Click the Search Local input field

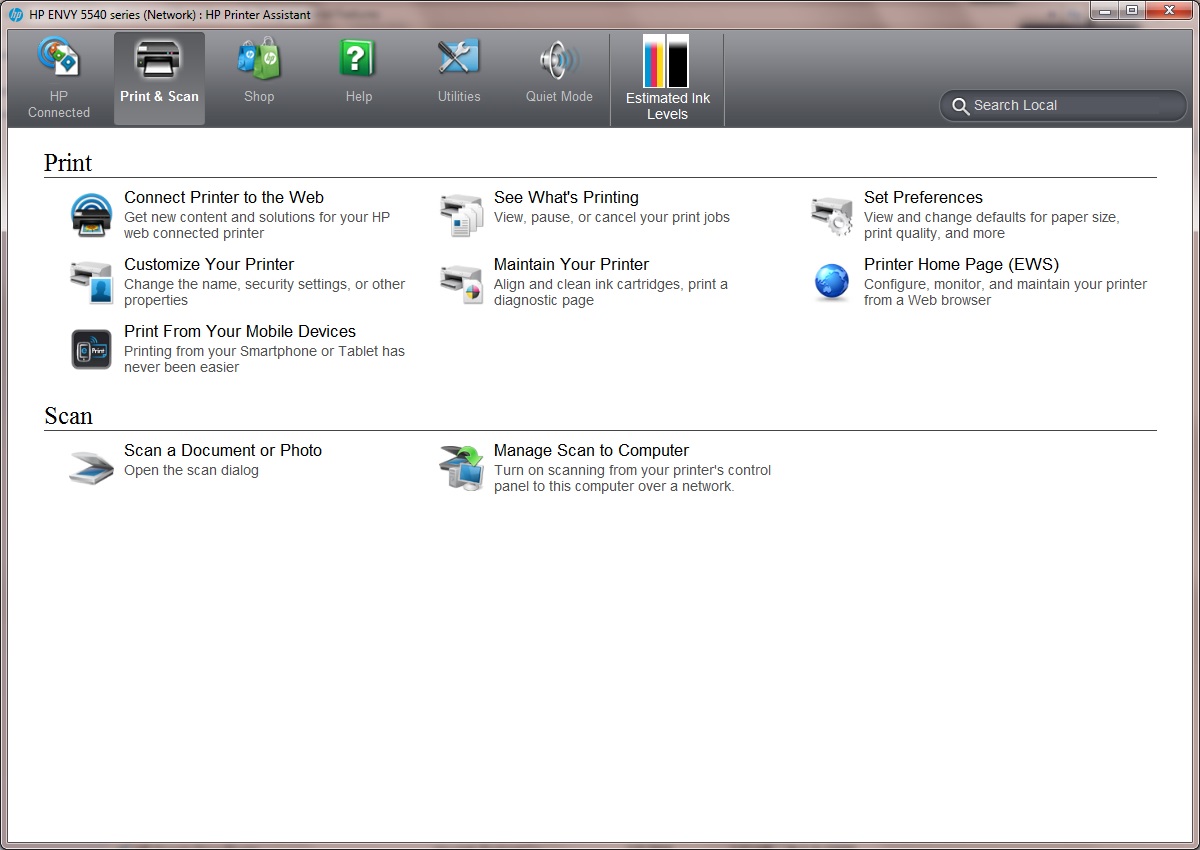[1070, 105]
